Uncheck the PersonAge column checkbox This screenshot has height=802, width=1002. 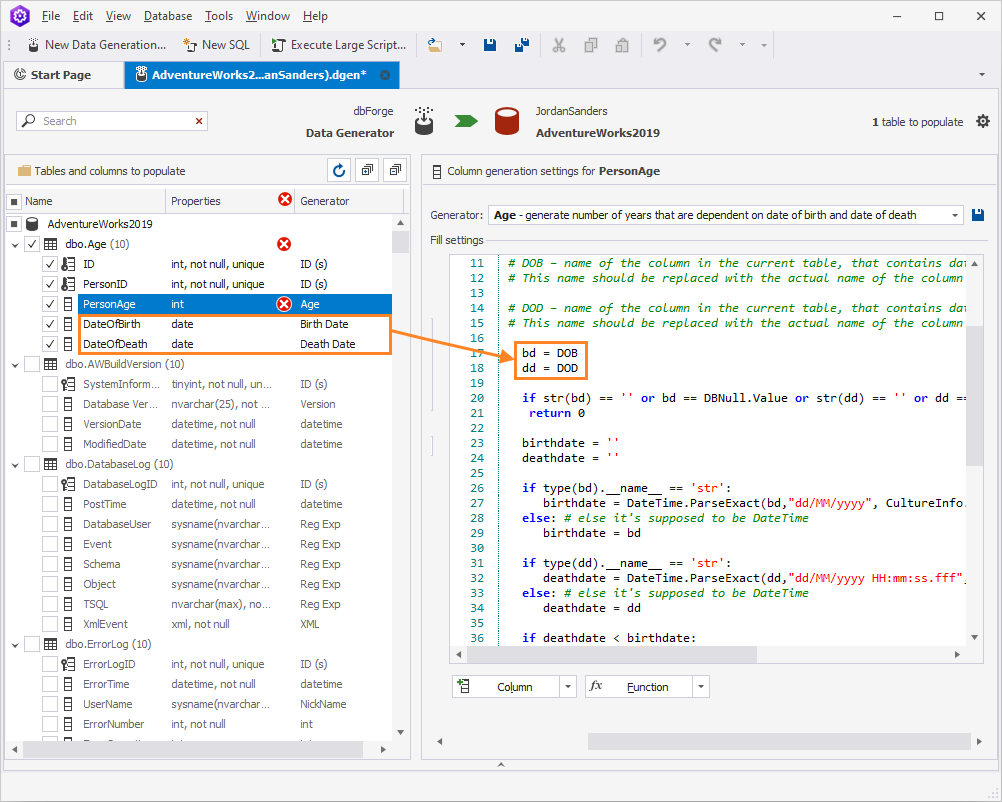(x=50, y=304)
